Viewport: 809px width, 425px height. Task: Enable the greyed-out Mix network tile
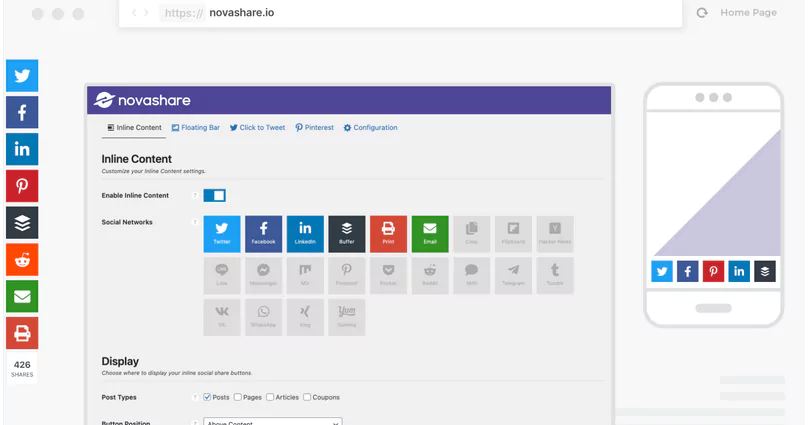(305, 275)
